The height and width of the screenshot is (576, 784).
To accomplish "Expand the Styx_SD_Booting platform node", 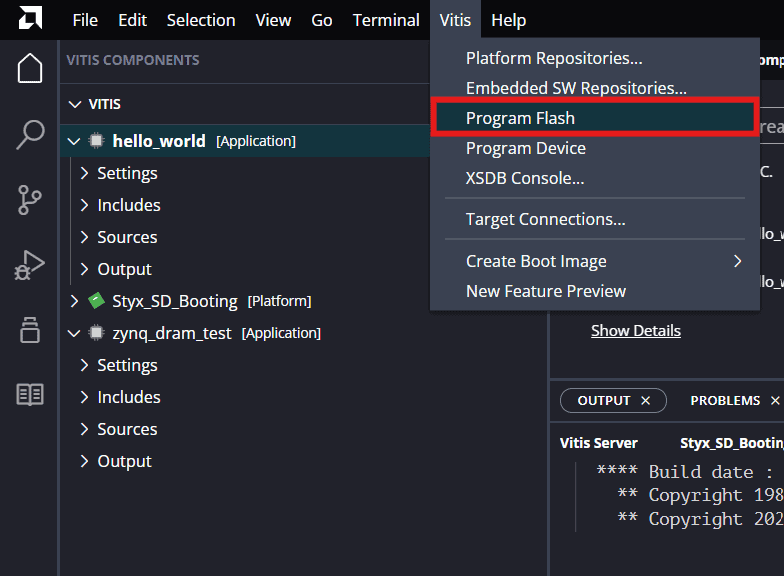I will coord(74,301).
